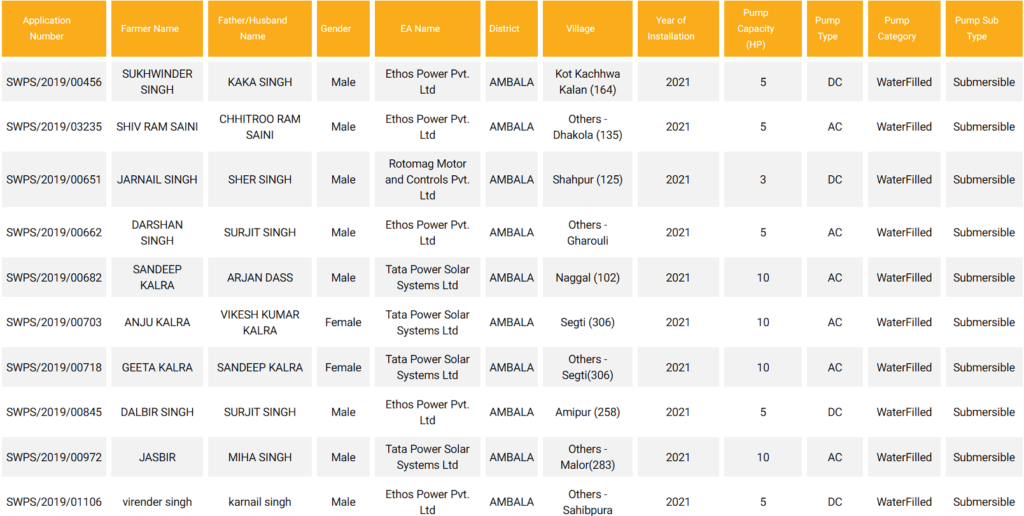This screenshot has height=516, width=1024.
Task: Select the Village column header
Action: (x=588, y=29)
